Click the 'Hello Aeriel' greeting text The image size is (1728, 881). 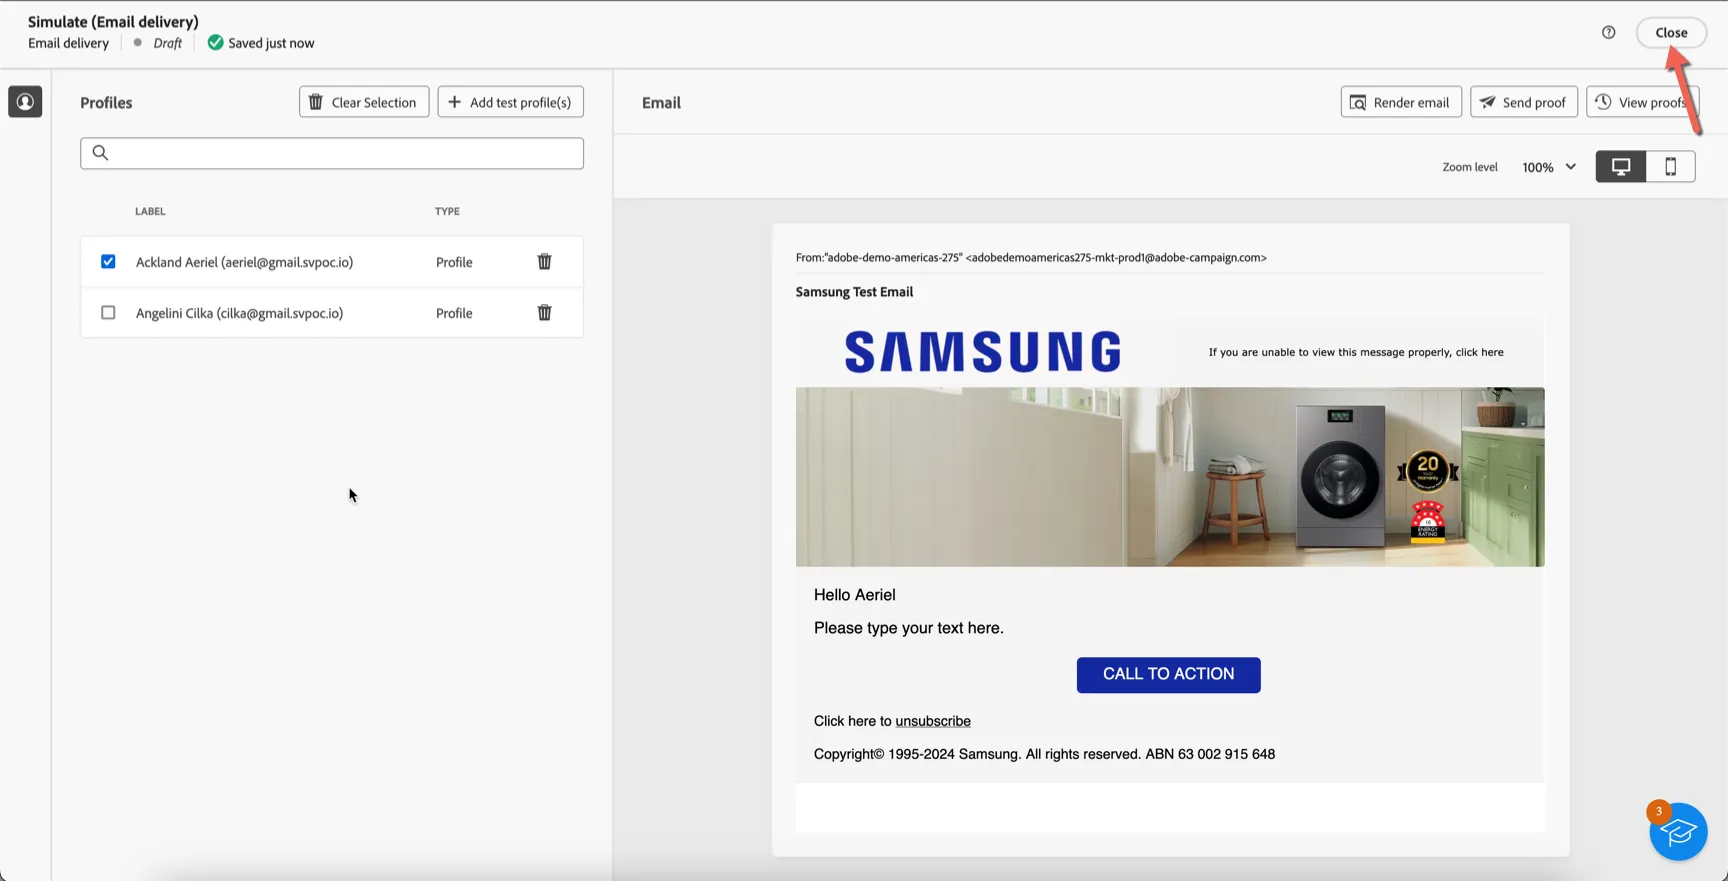coord(854,595)
